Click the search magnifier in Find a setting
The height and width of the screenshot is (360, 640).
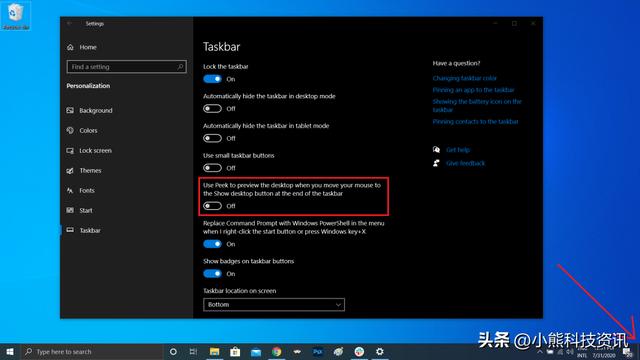point(180,67)
